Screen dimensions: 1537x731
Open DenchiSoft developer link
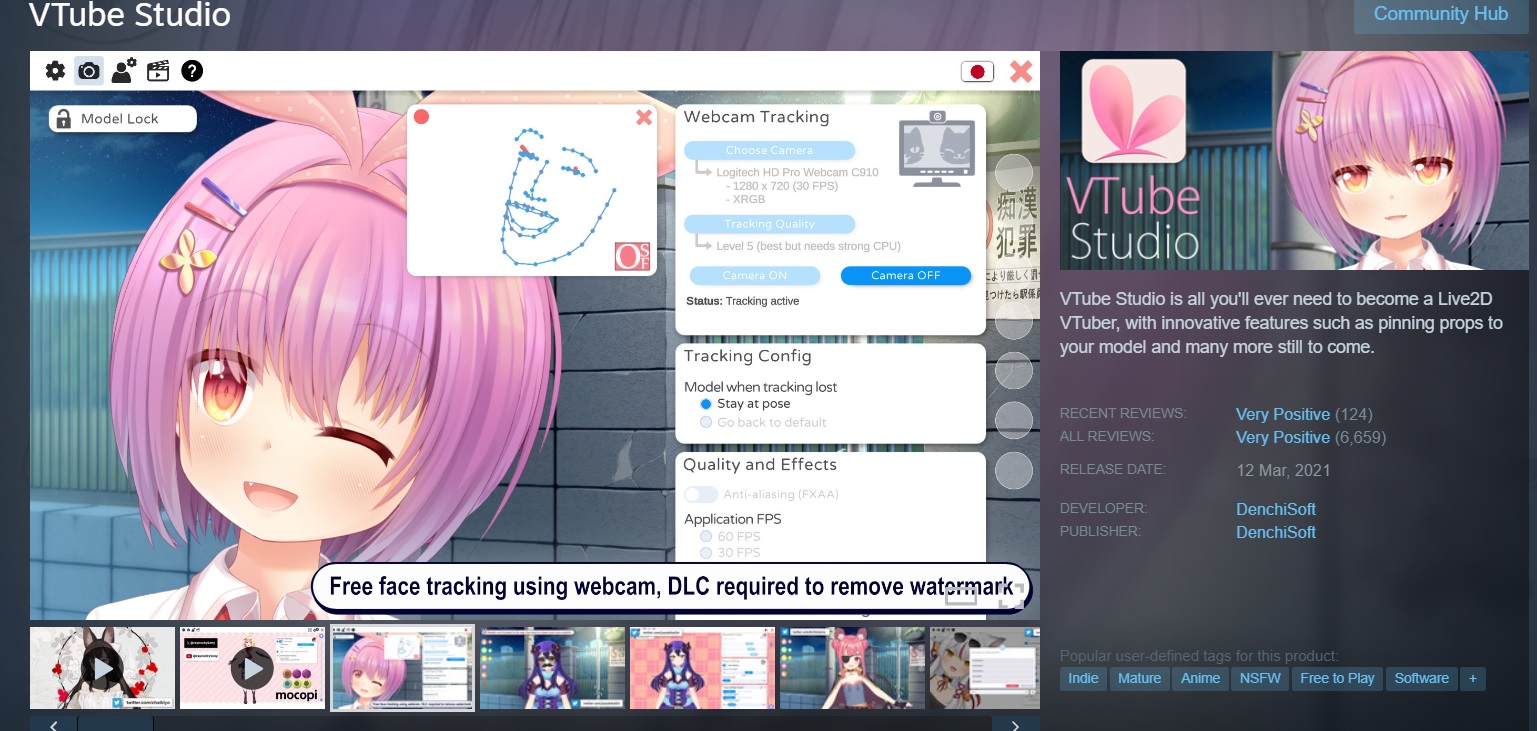pos(1276,509)
